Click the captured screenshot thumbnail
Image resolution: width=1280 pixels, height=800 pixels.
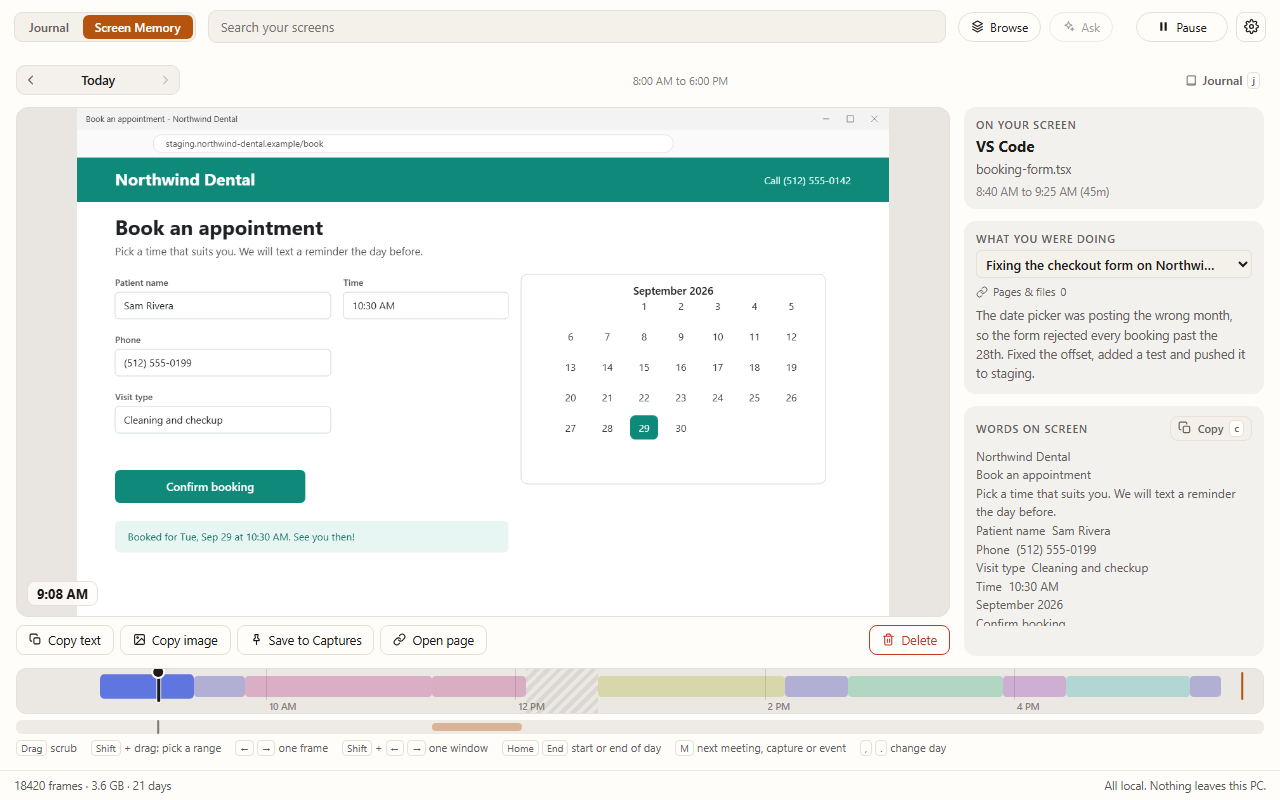click(x=483, y=362)
